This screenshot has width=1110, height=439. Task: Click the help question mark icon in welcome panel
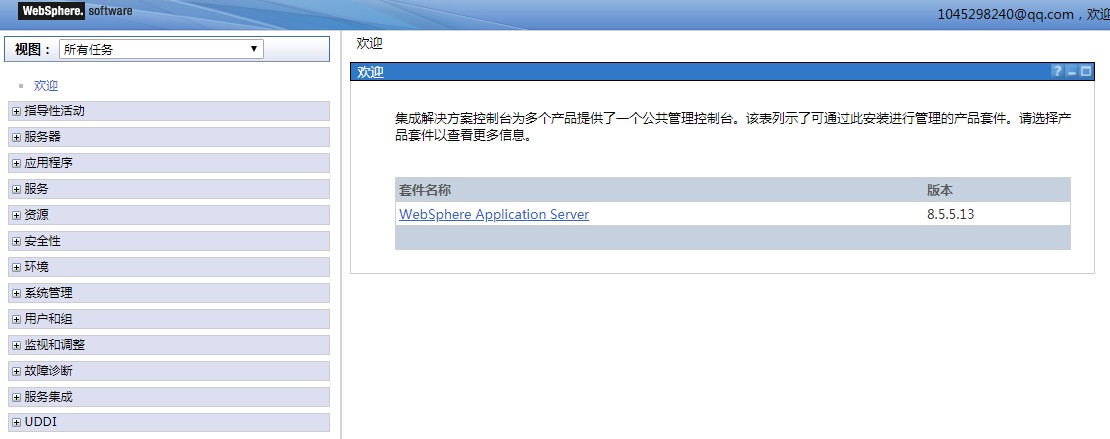click(1056, 72)
